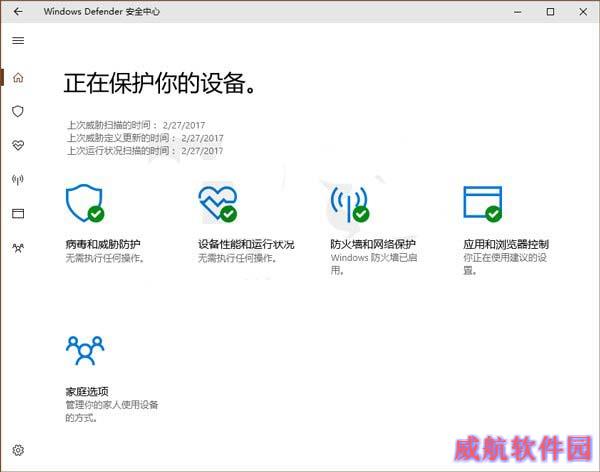Close the Windows Defender window
The image size is (600, 472).
tap(583, 12)
